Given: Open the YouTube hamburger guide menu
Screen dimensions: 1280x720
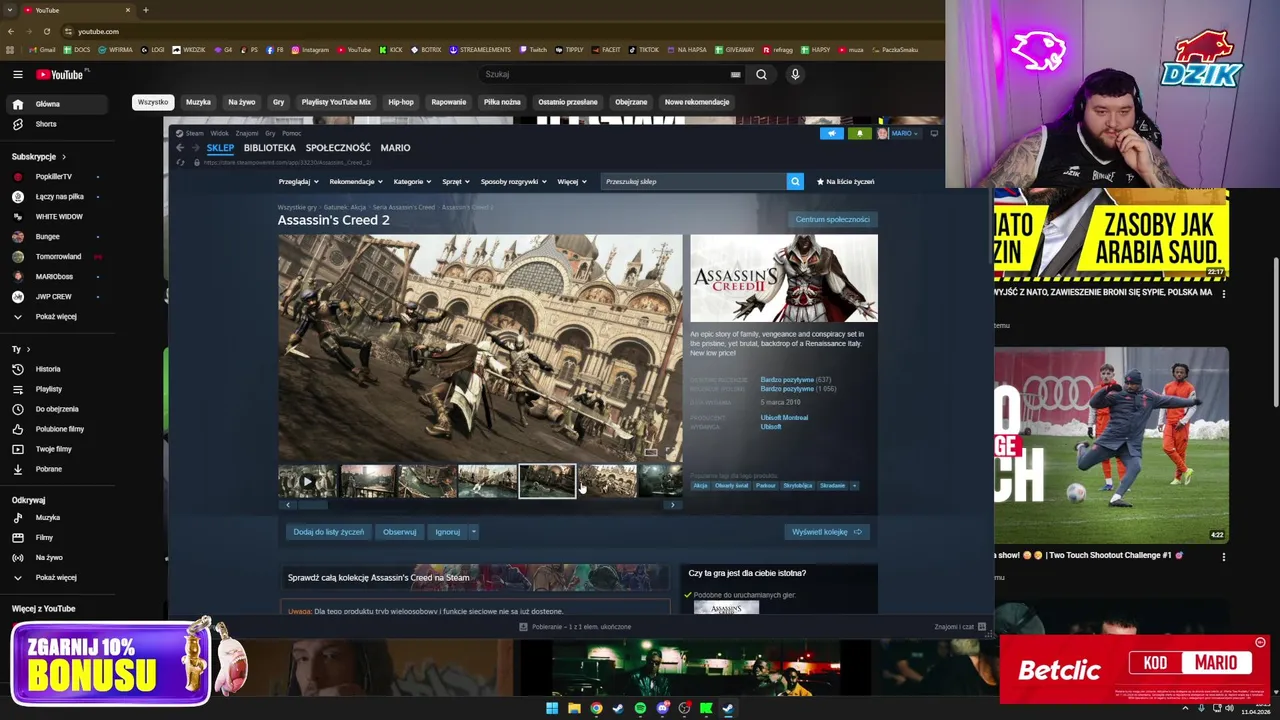Looking at the screenshot, I should [x=17, y=74].
